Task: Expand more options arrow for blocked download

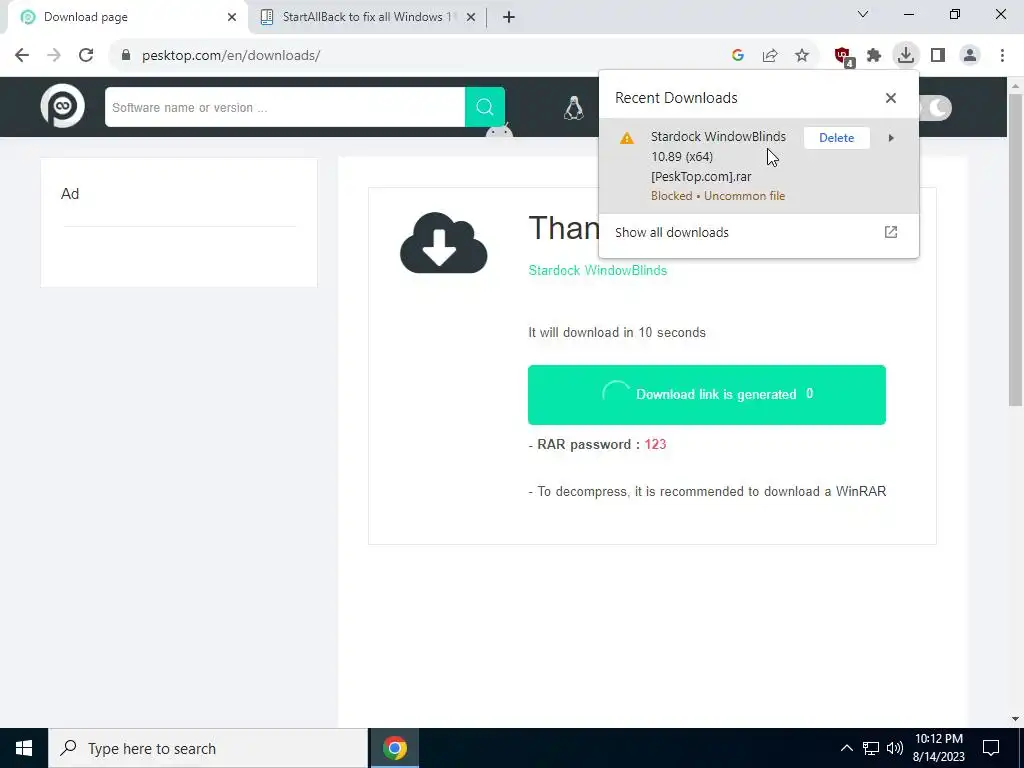Action: click(x=891, y=138)
